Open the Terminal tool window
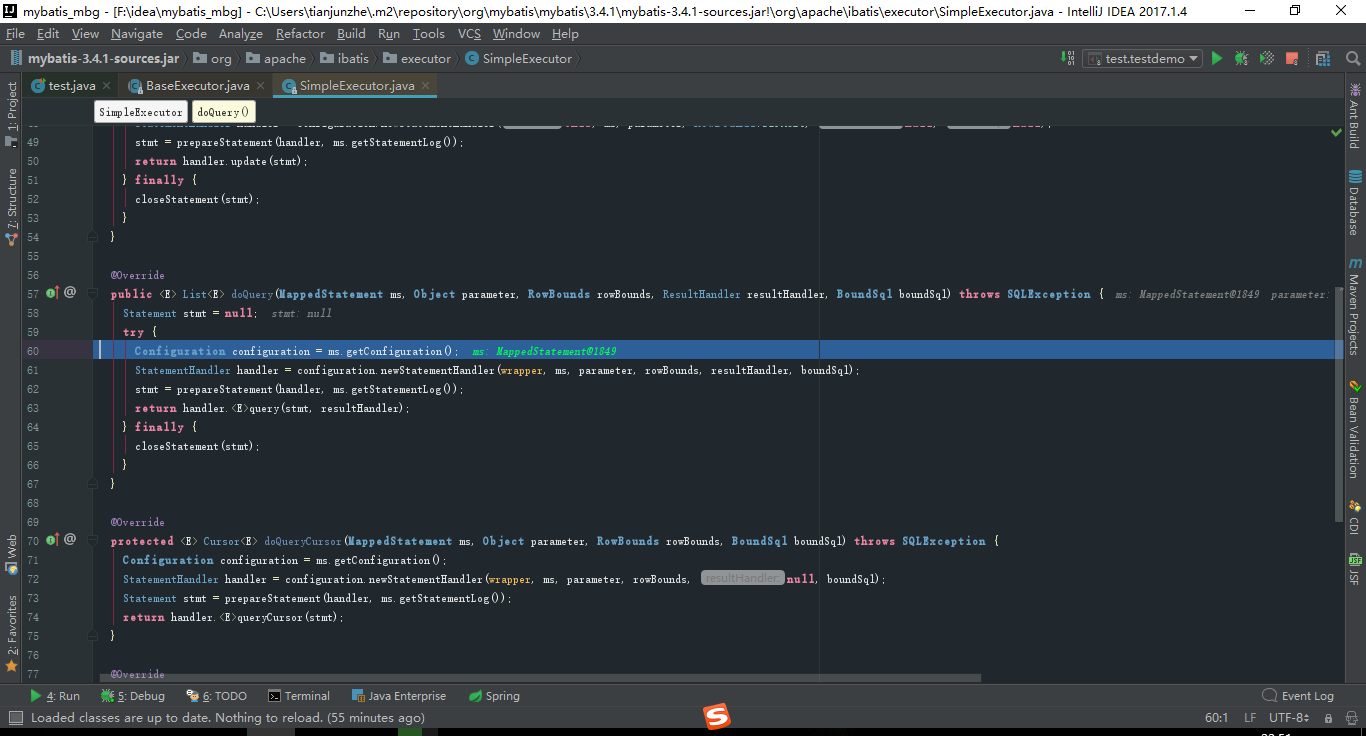This screenshot has width=1366, height=736. (x=299, y=695)
